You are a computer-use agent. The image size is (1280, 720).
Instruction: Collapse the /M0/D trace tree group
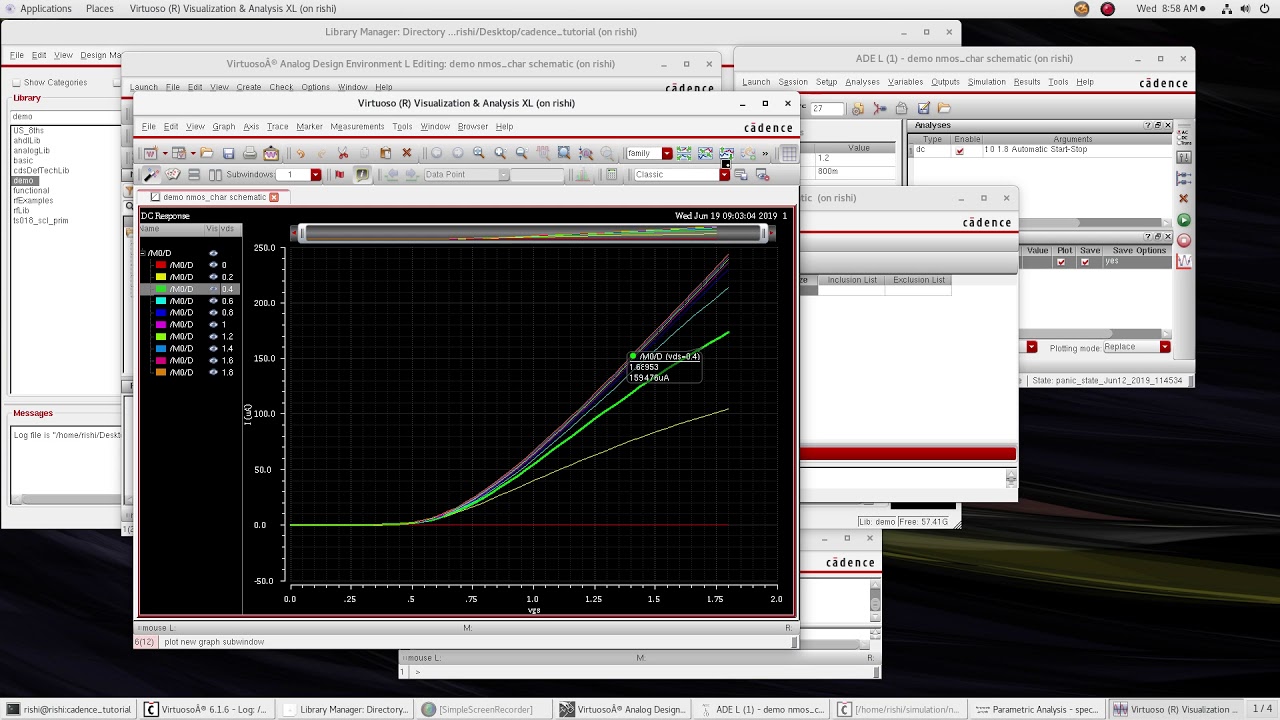(x=143, y=253)
